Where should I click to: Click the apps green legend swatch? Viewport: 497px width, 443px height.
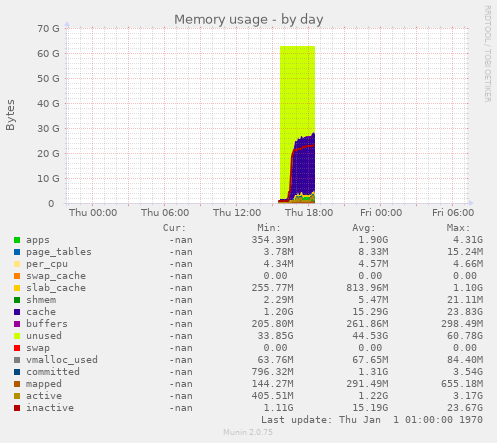coord(17,240)
